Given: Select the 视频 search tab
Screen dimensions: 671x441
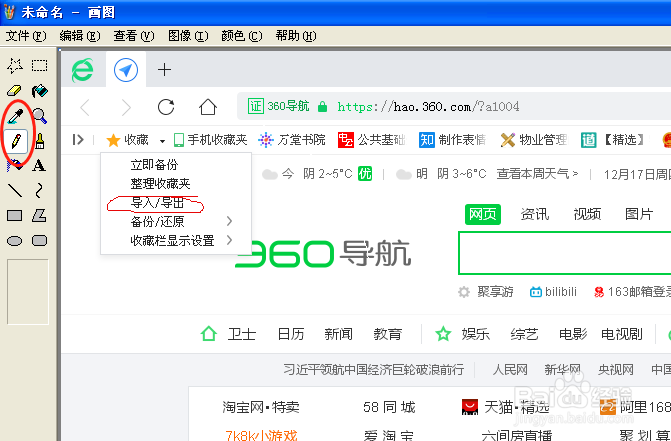Looking at the screenshot, I should [587, 214].
